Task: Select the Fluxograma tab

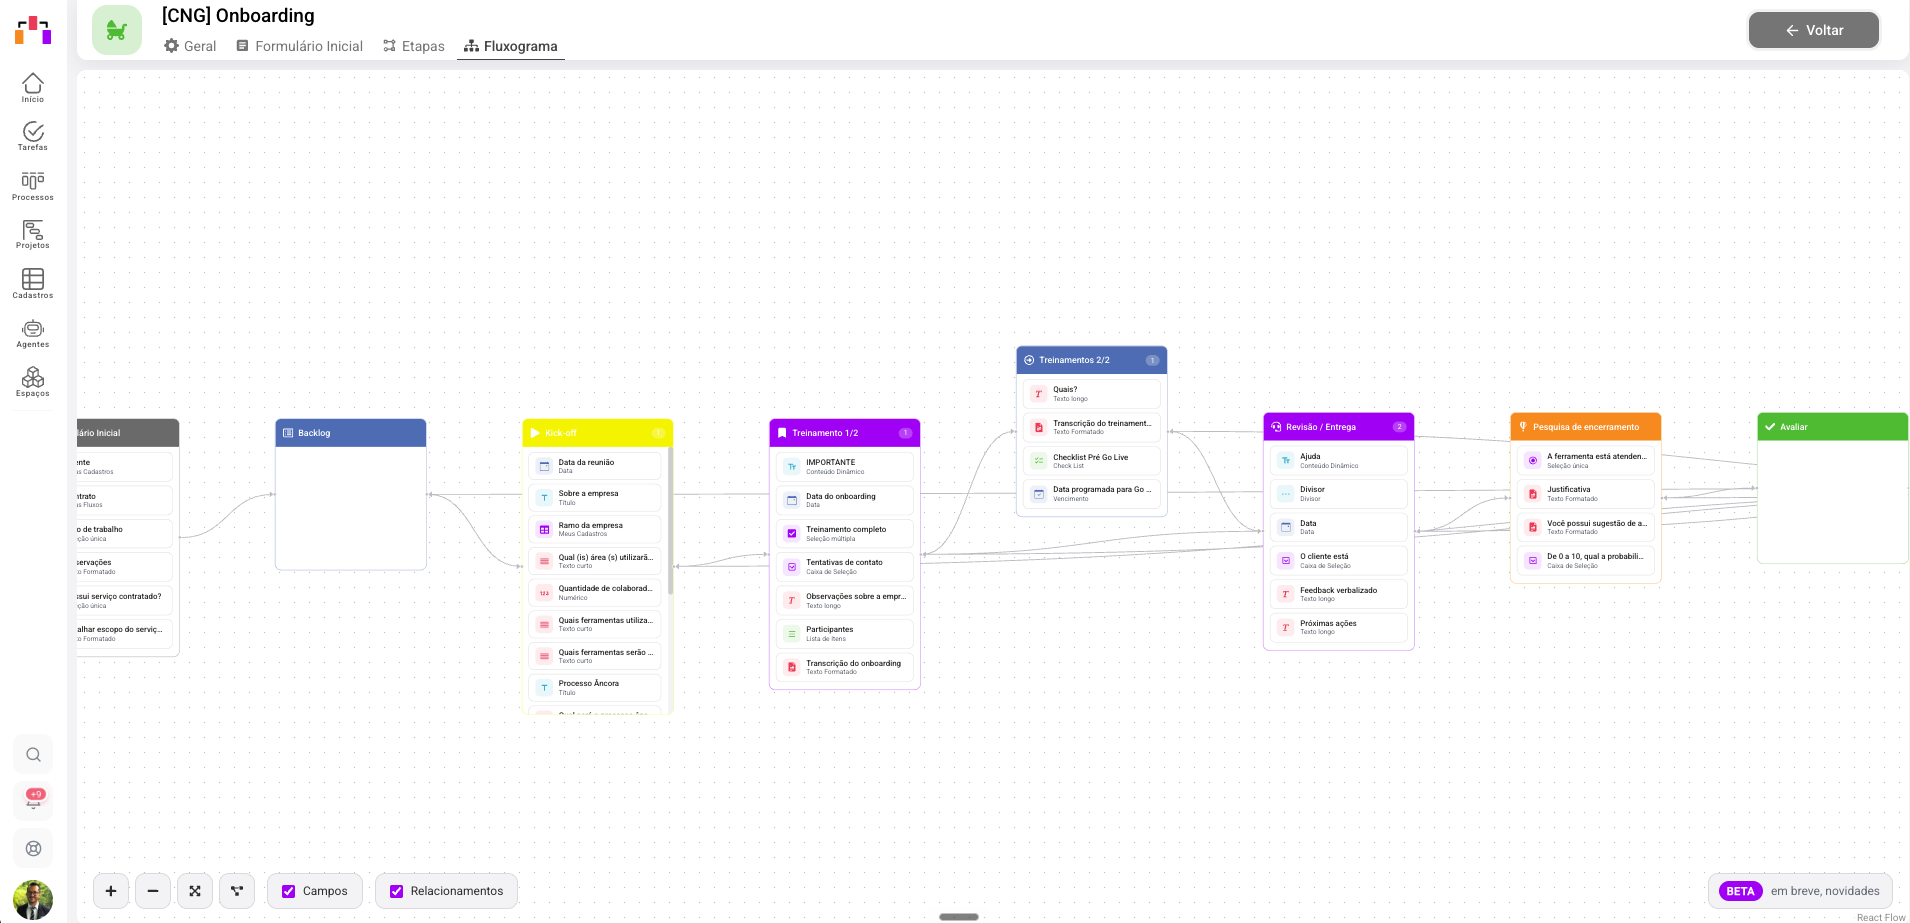Action: tap(511, 46)
